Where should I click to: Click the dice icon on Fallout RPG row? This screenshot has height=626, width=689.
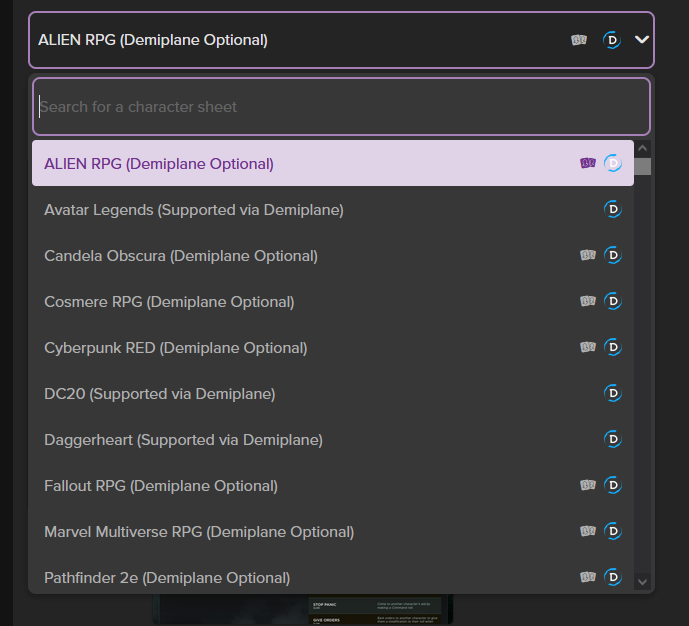tap(588, 486)
